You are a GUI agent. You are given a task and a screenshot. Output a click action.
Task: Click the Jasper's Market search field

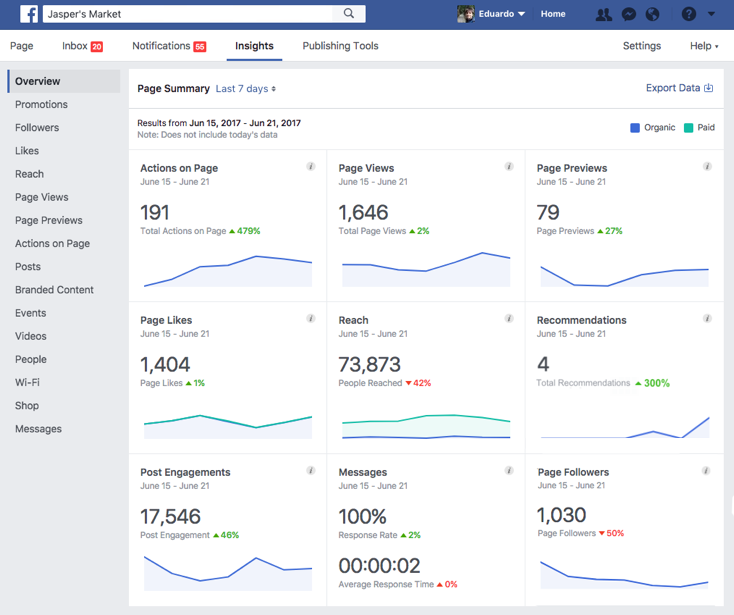188,14
